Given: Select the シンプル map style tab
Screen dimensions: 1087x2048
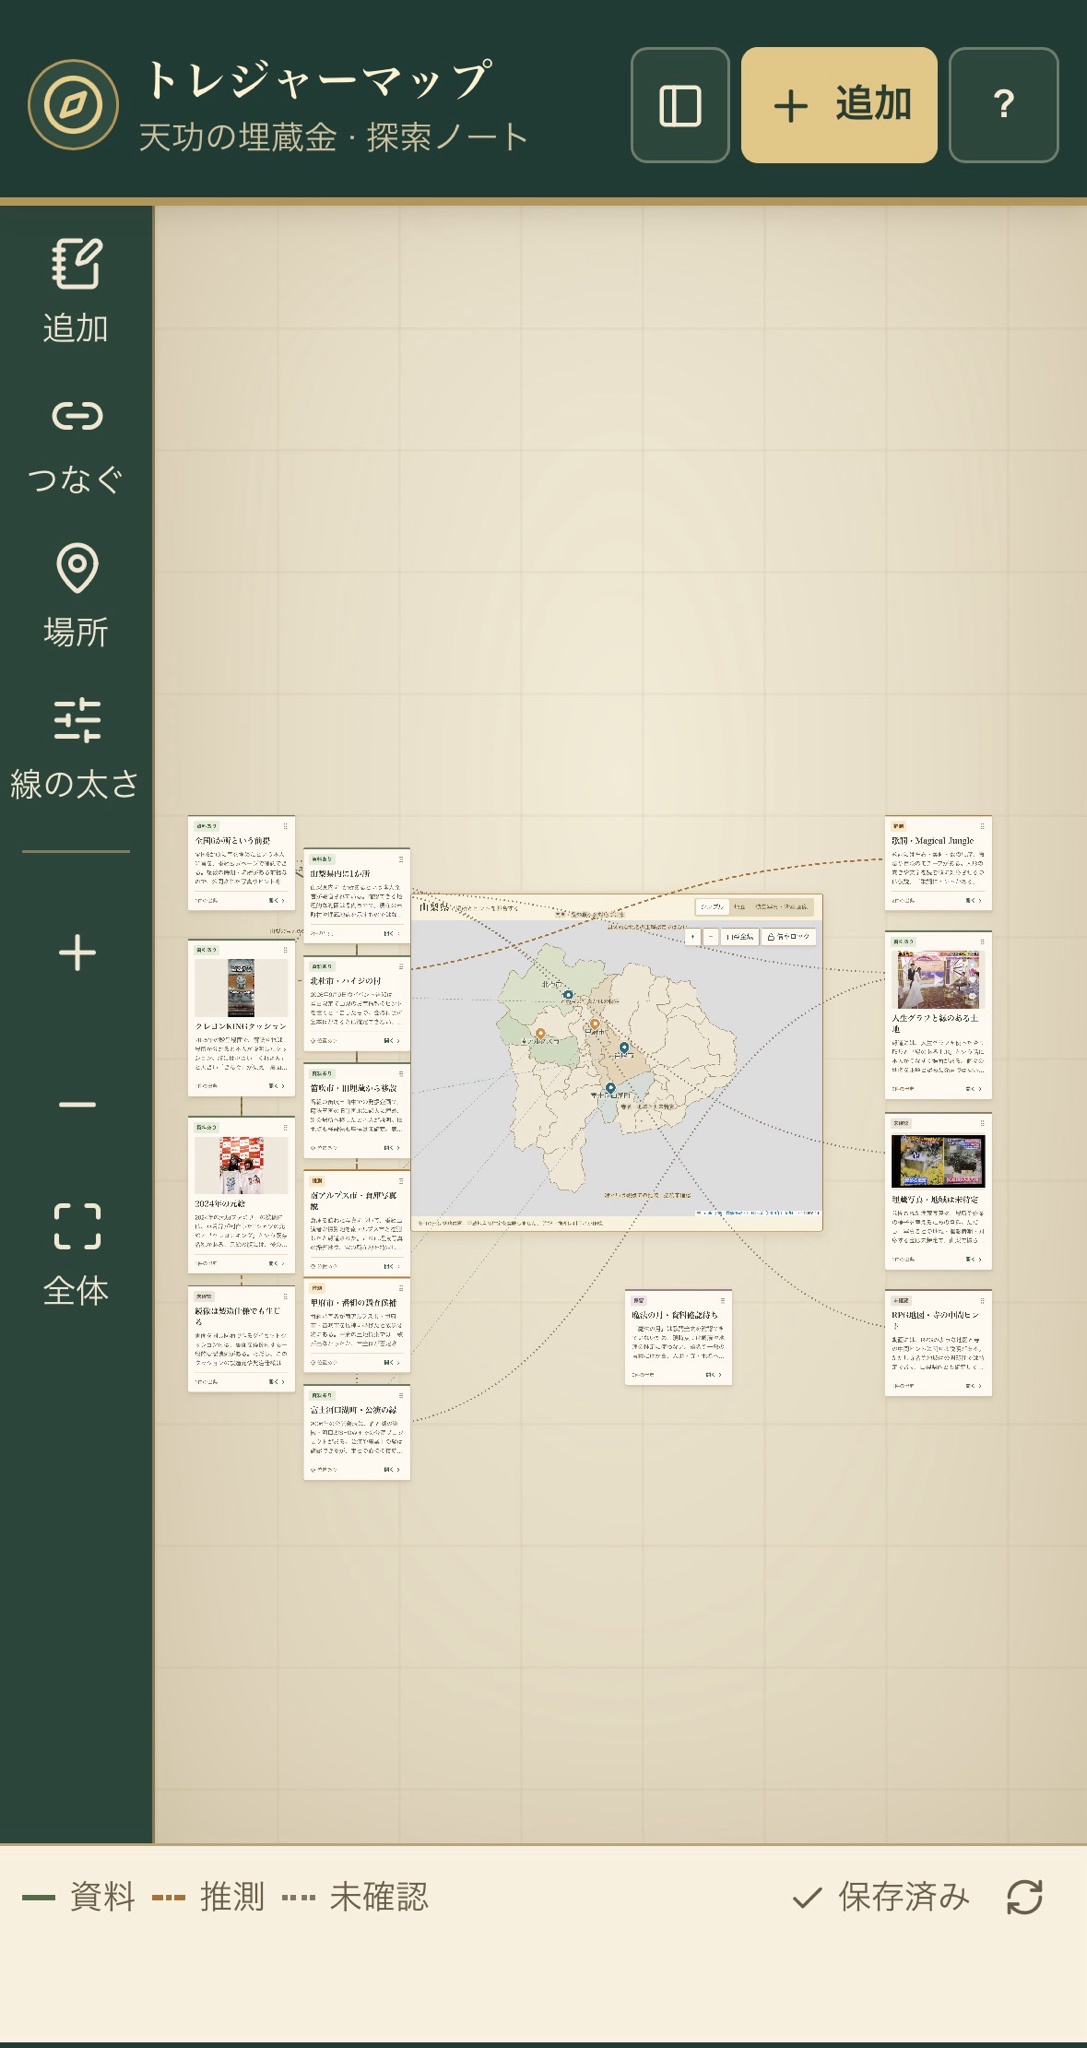Looking at the screenshot, I should point(712,907).
